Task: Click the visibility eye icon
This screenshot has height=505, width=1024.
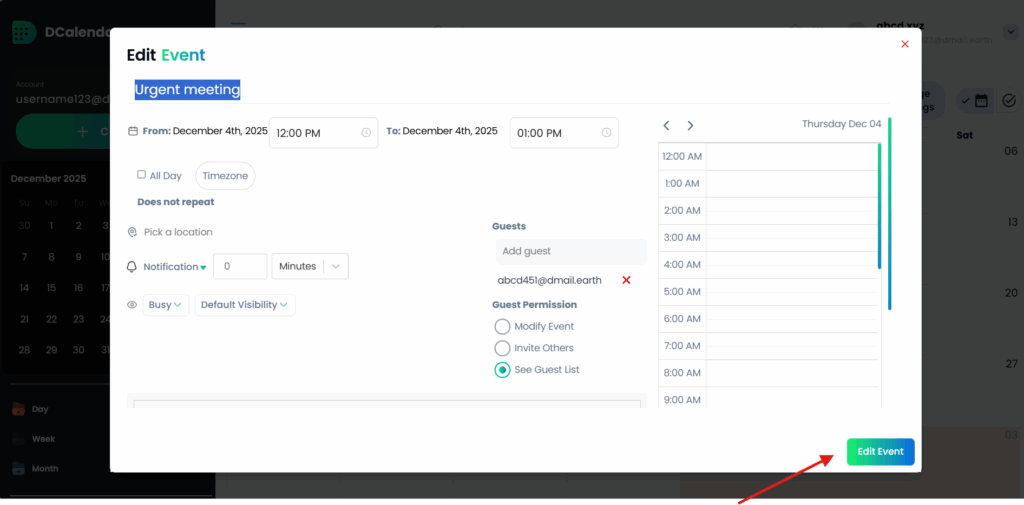Action: click(132, 305)
